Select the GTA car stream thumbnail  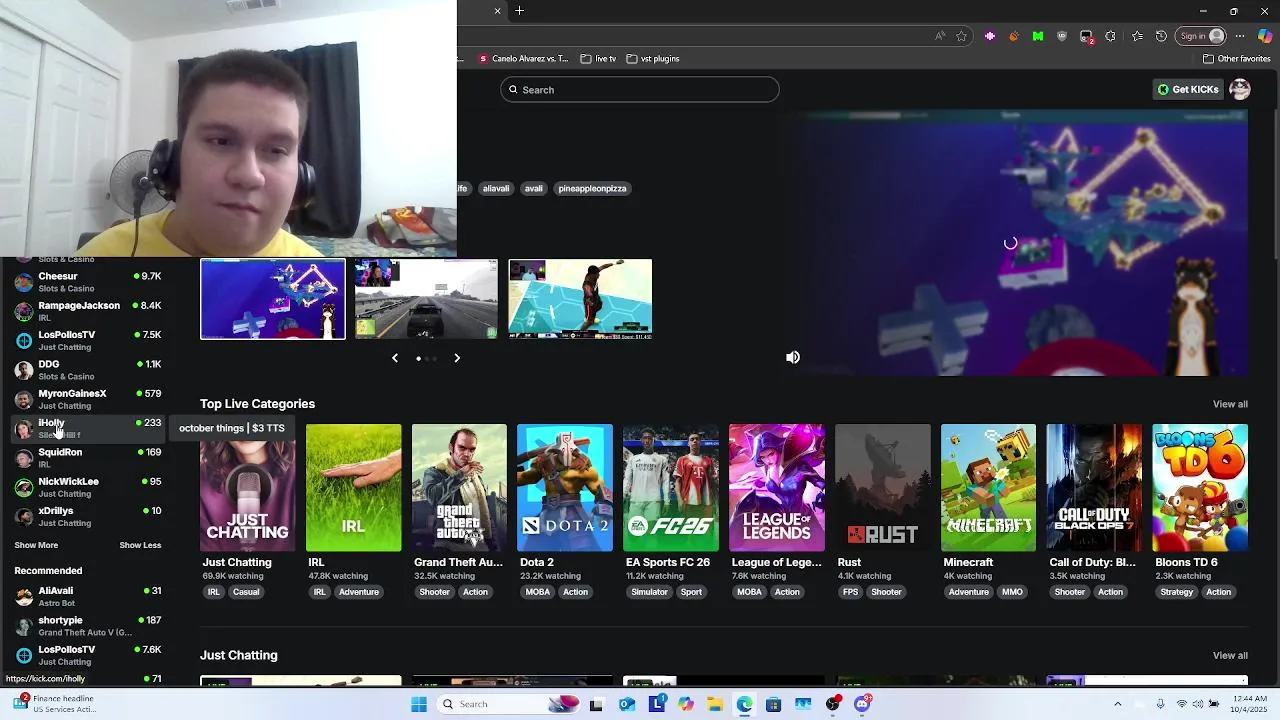(426, 299)
